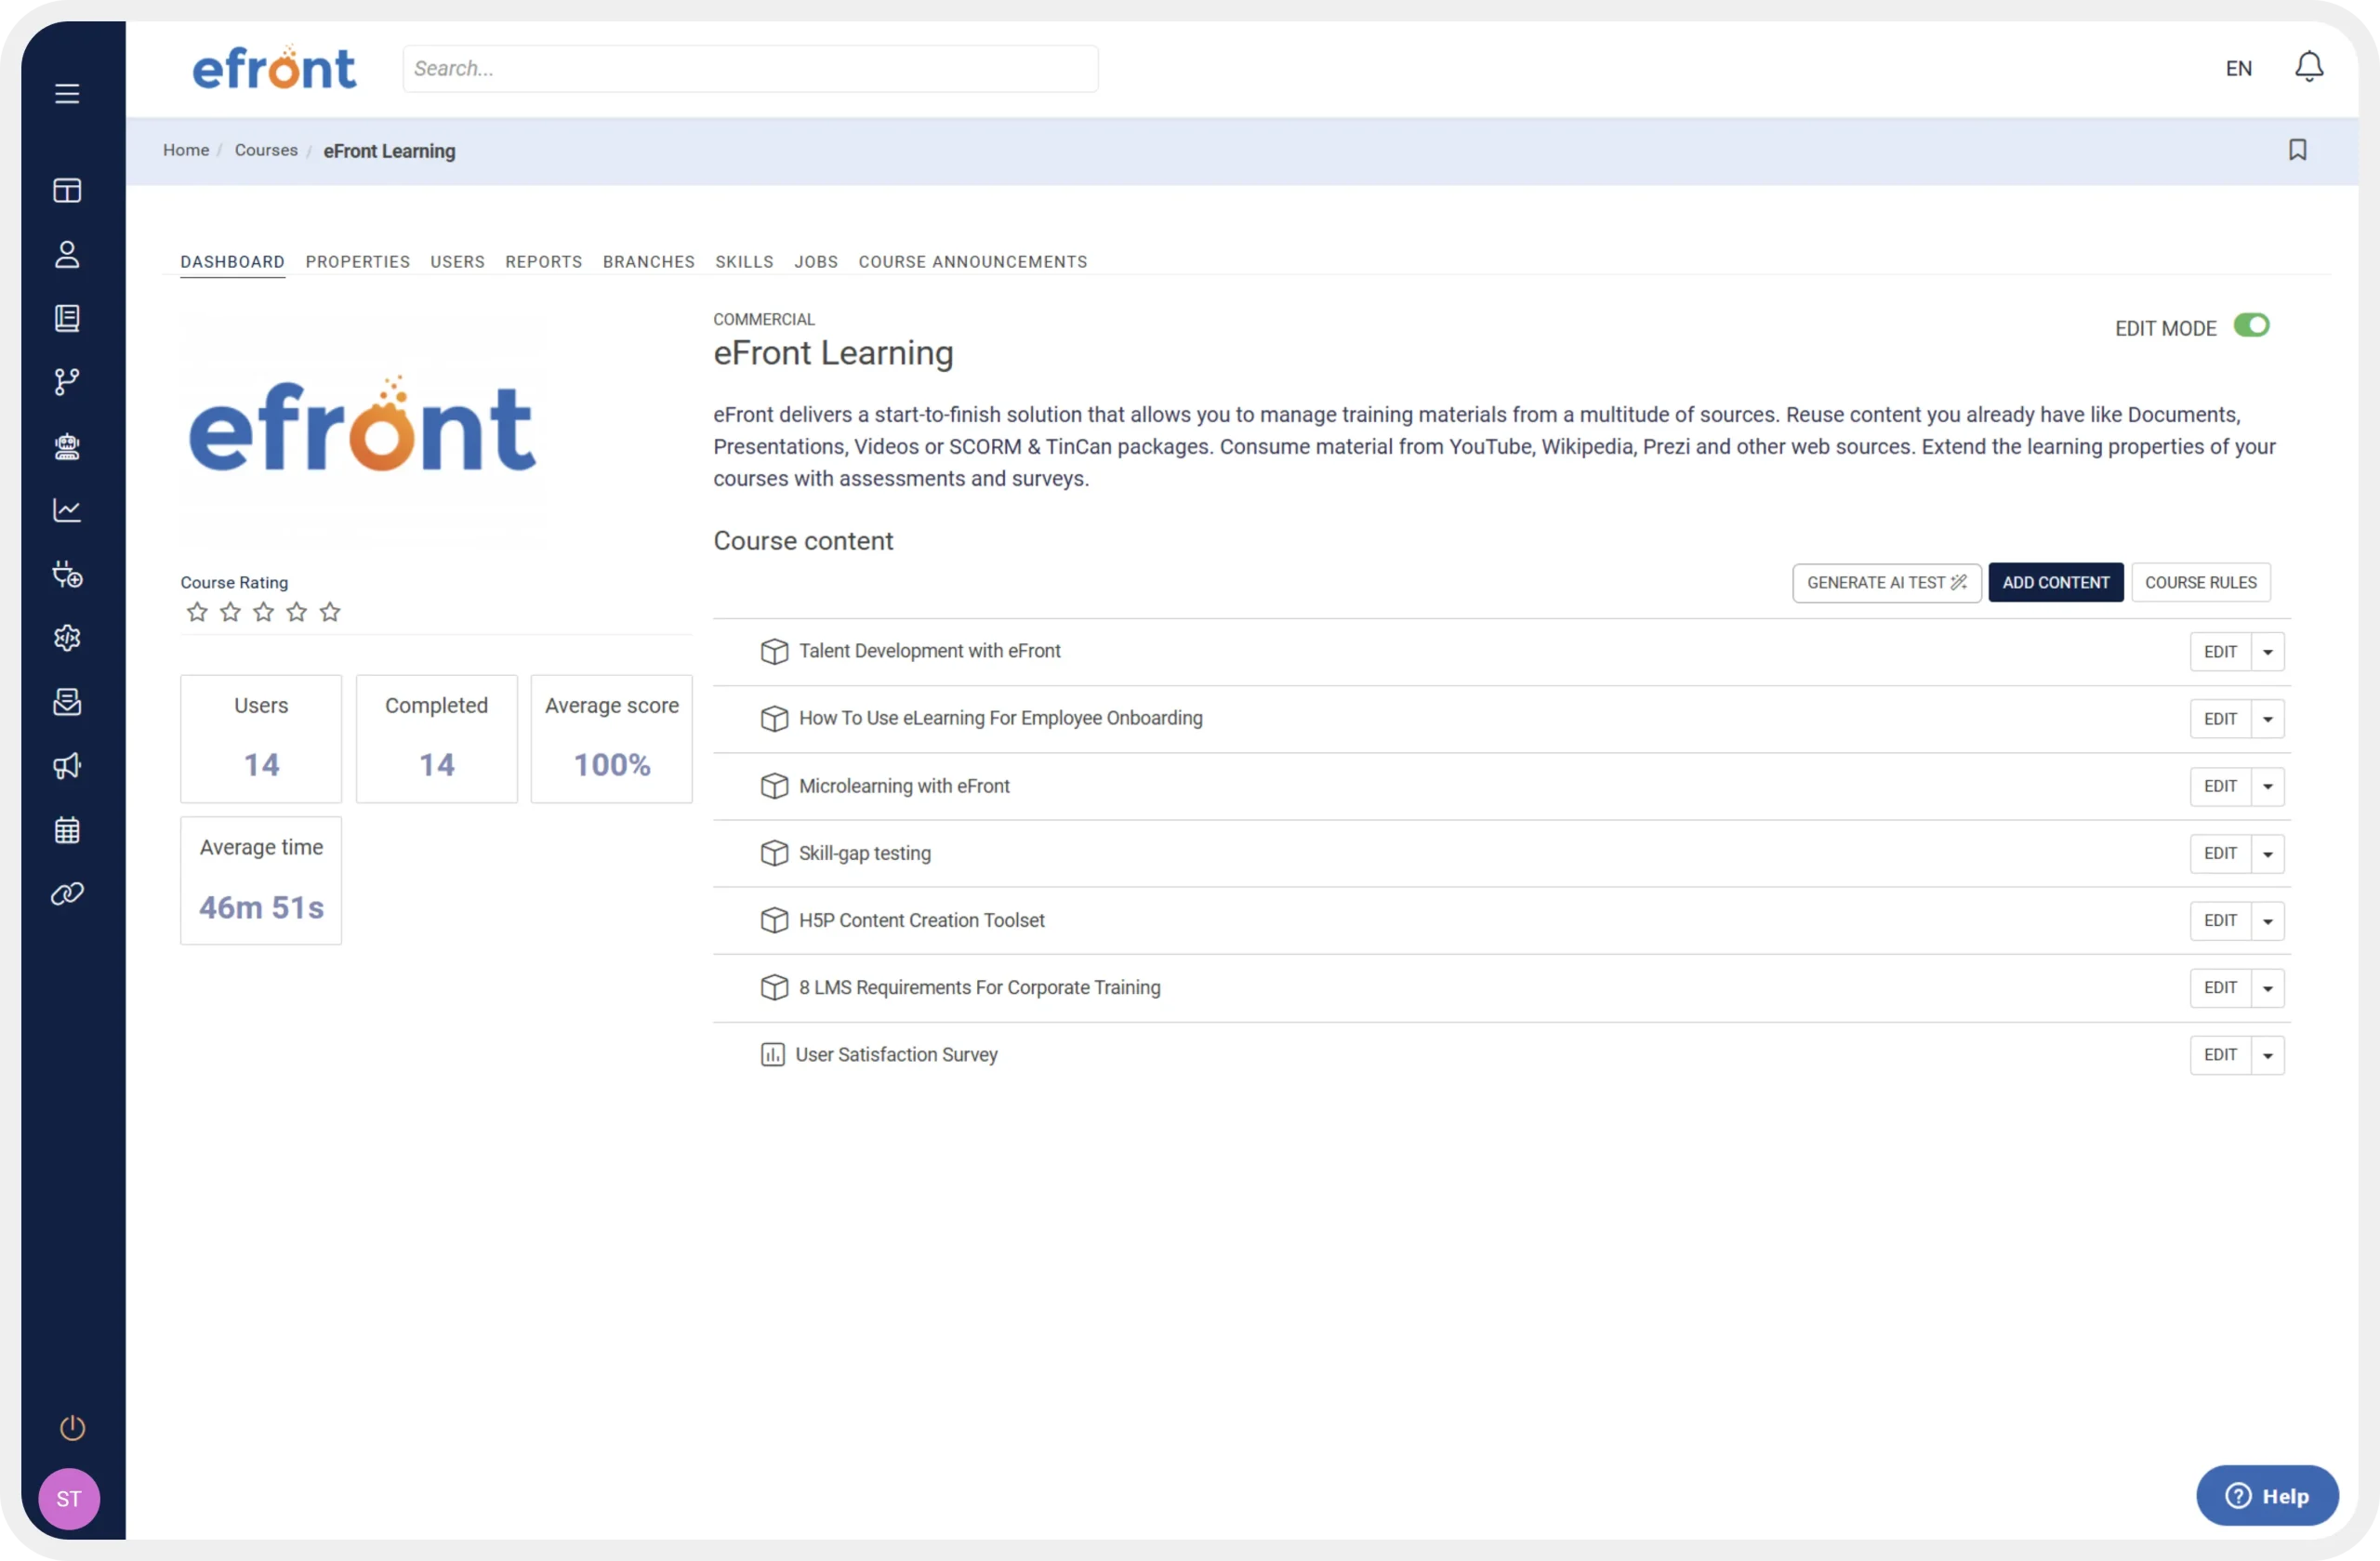
Task: Open Course Rules
Action: (2200, 582)
